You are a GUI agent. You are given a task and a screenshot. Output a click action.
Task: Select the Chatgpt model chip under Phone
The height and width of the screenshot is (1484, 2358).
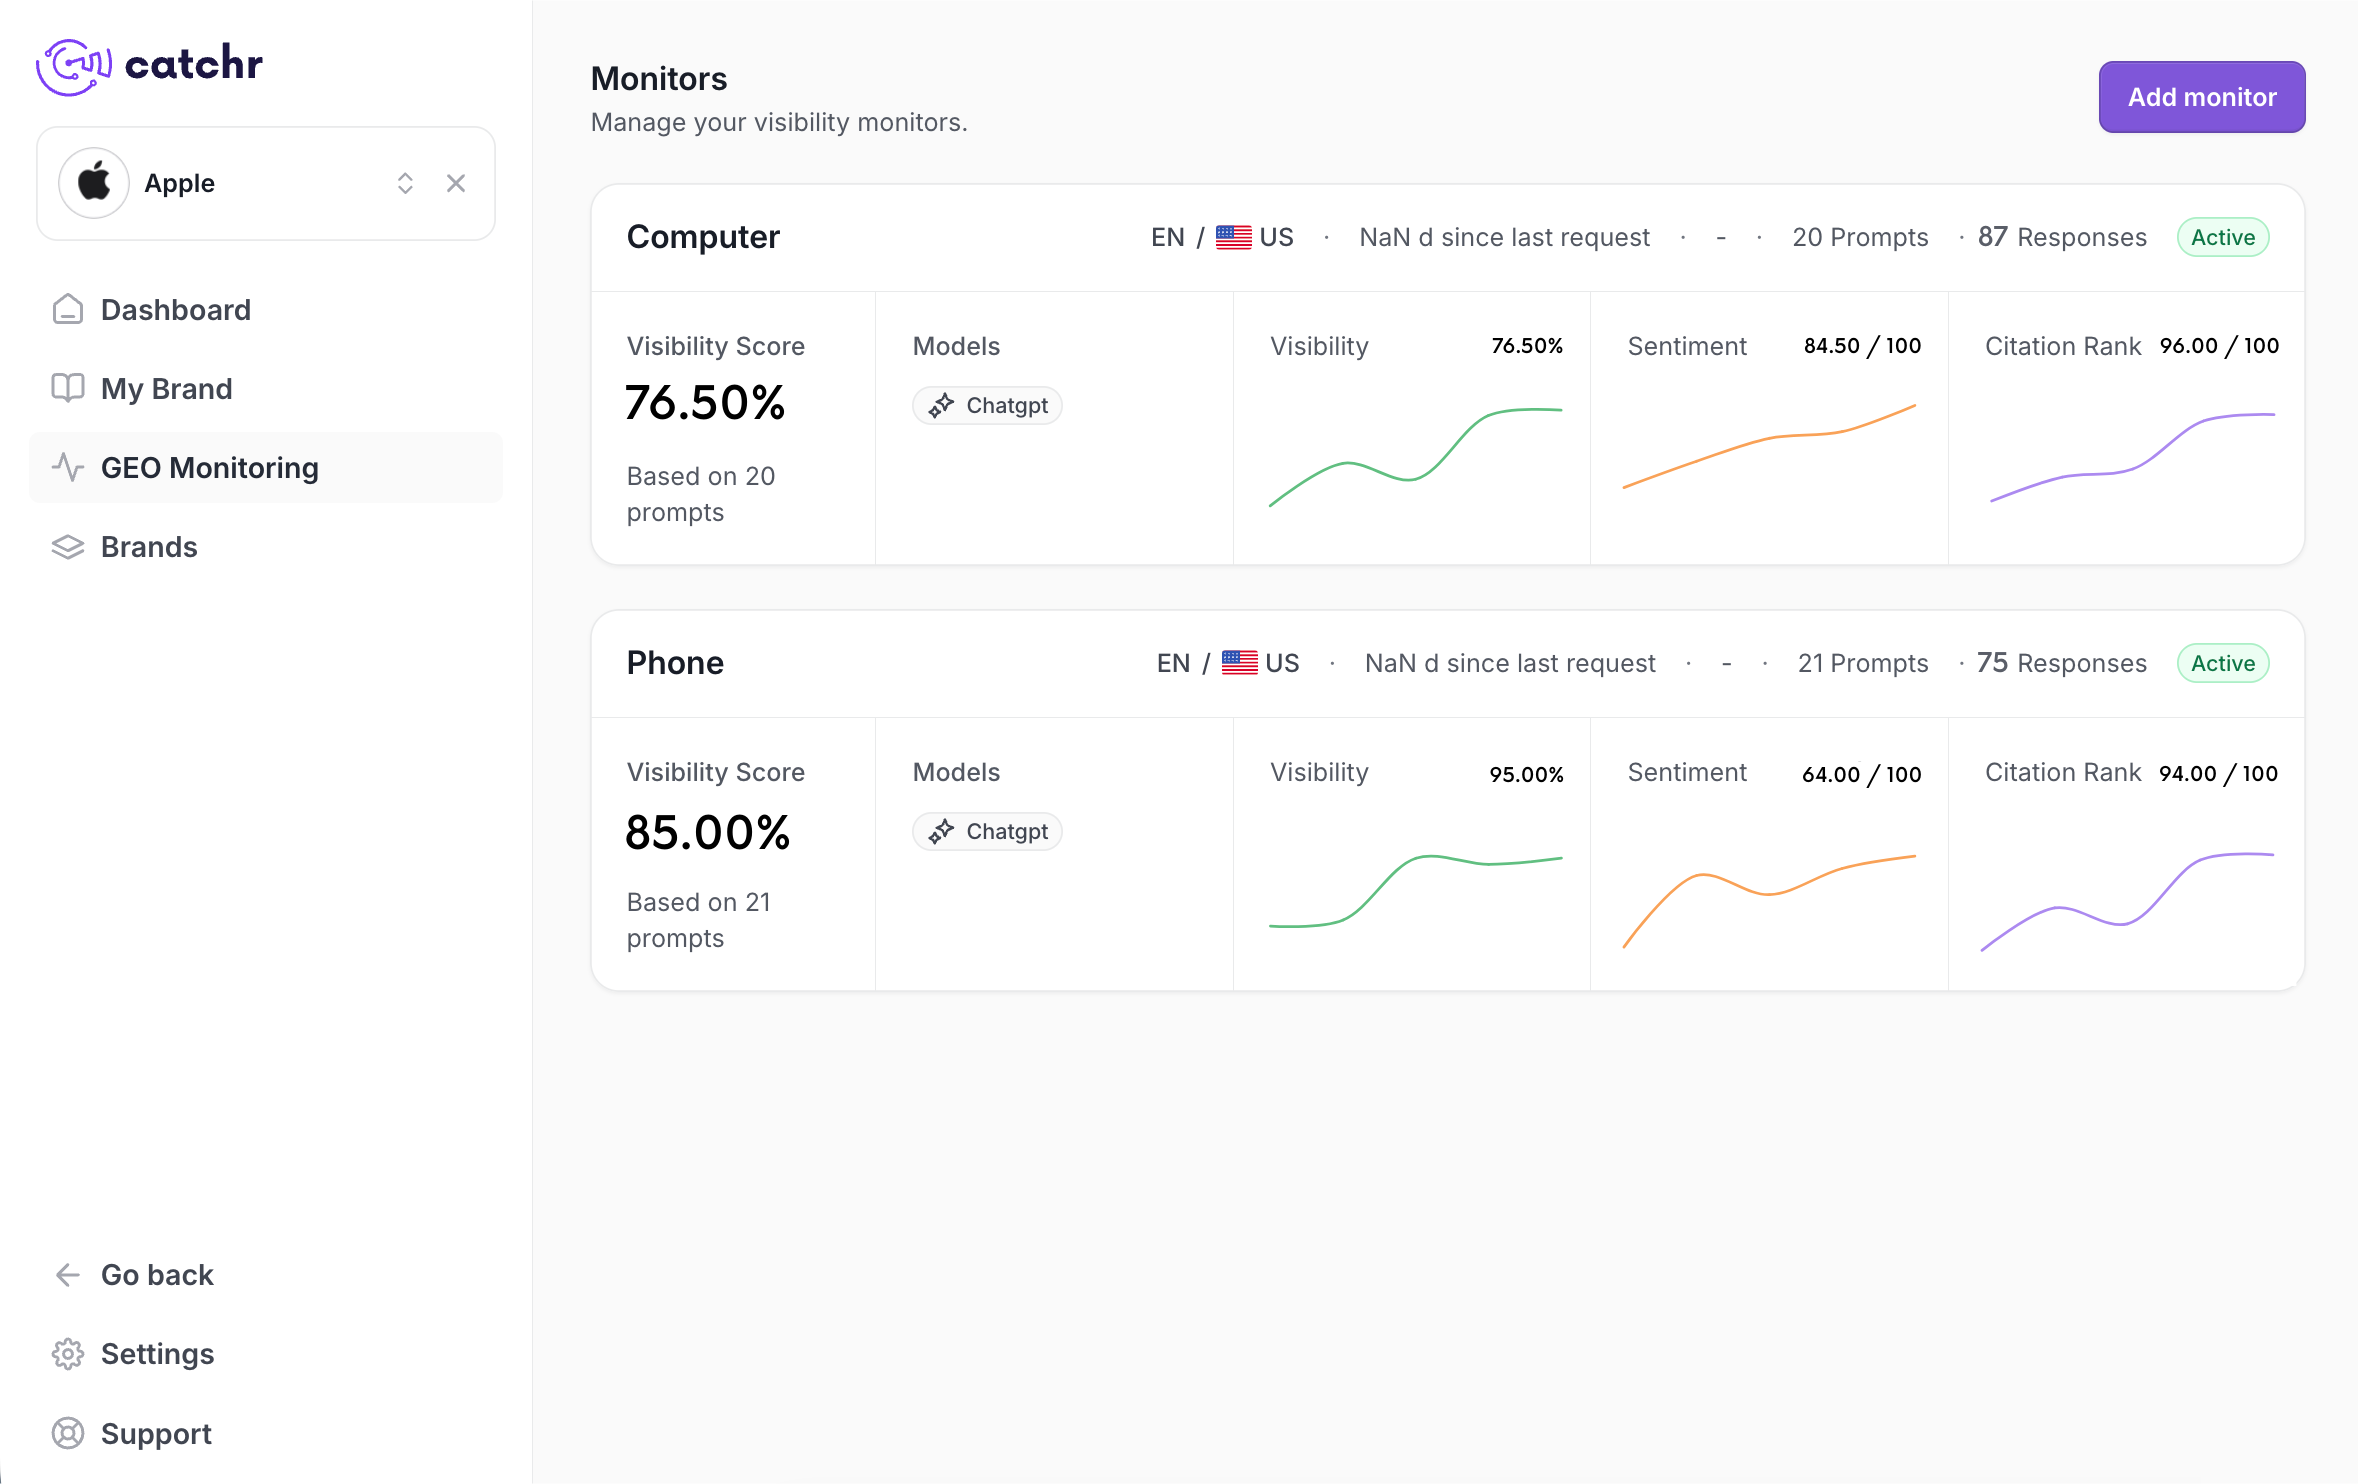coord(987,831)
